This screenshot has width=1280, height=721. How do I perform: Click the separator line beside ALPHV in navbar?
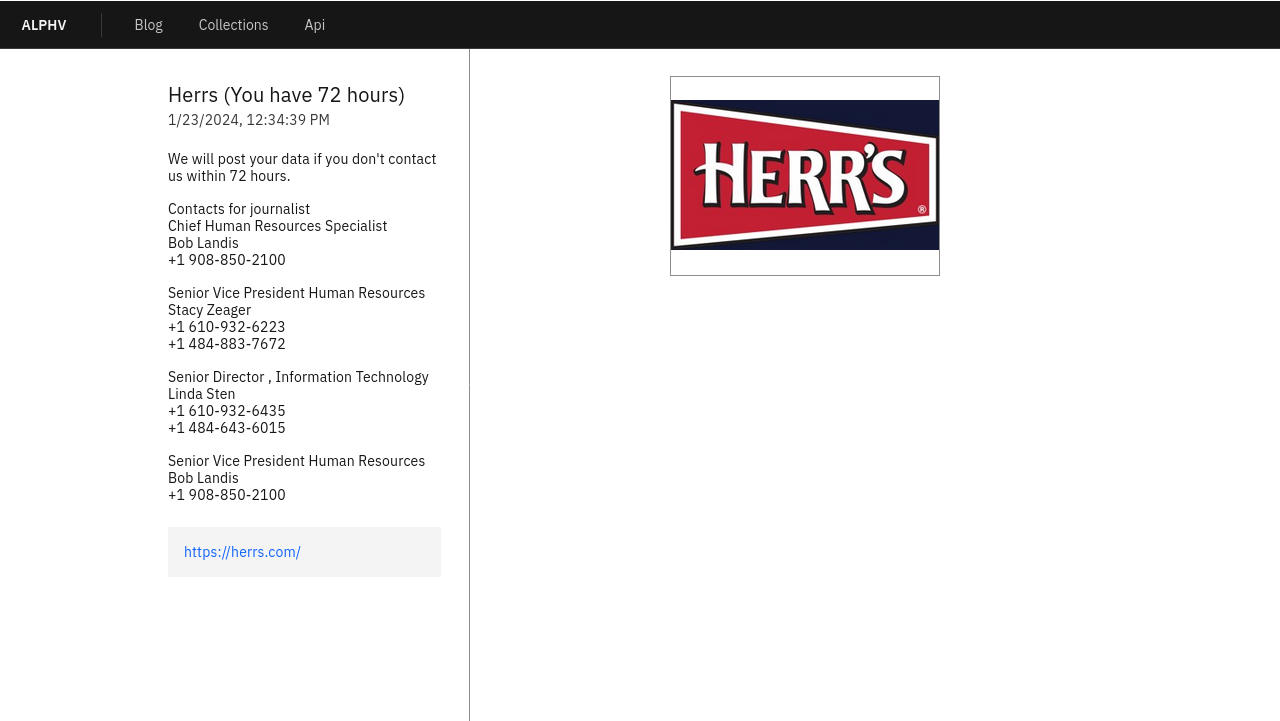(x=101, y=25)
